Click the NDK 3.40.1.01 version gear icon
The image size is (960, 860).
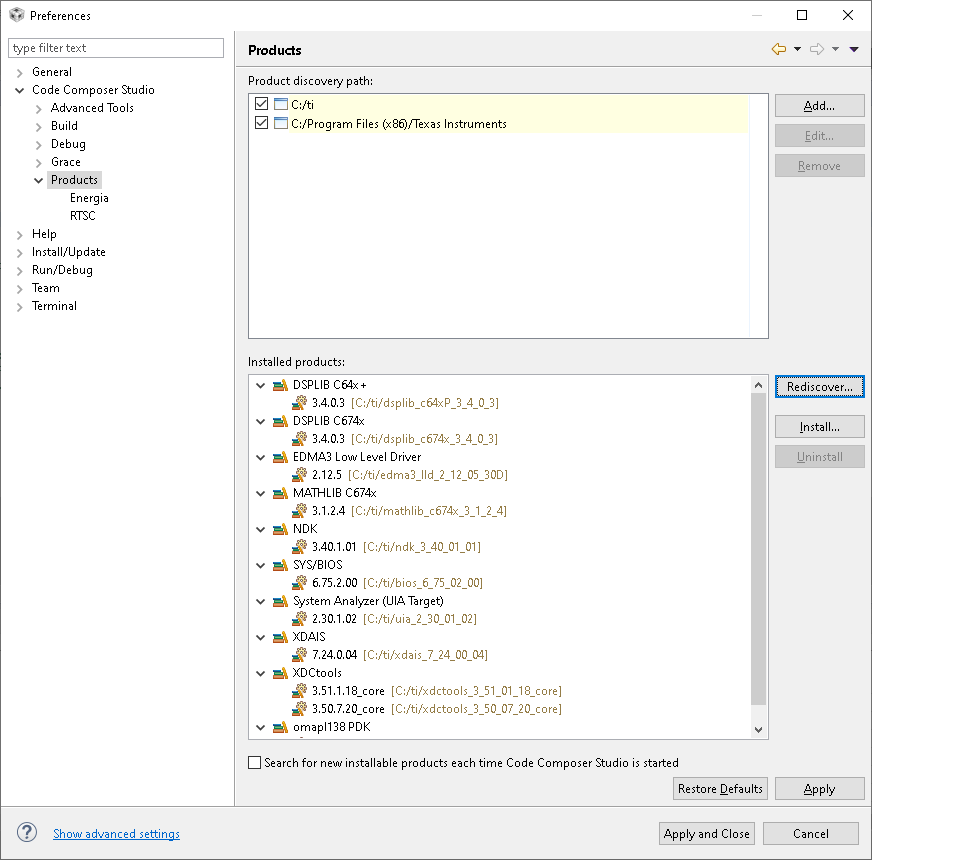(x=299, y=547)
